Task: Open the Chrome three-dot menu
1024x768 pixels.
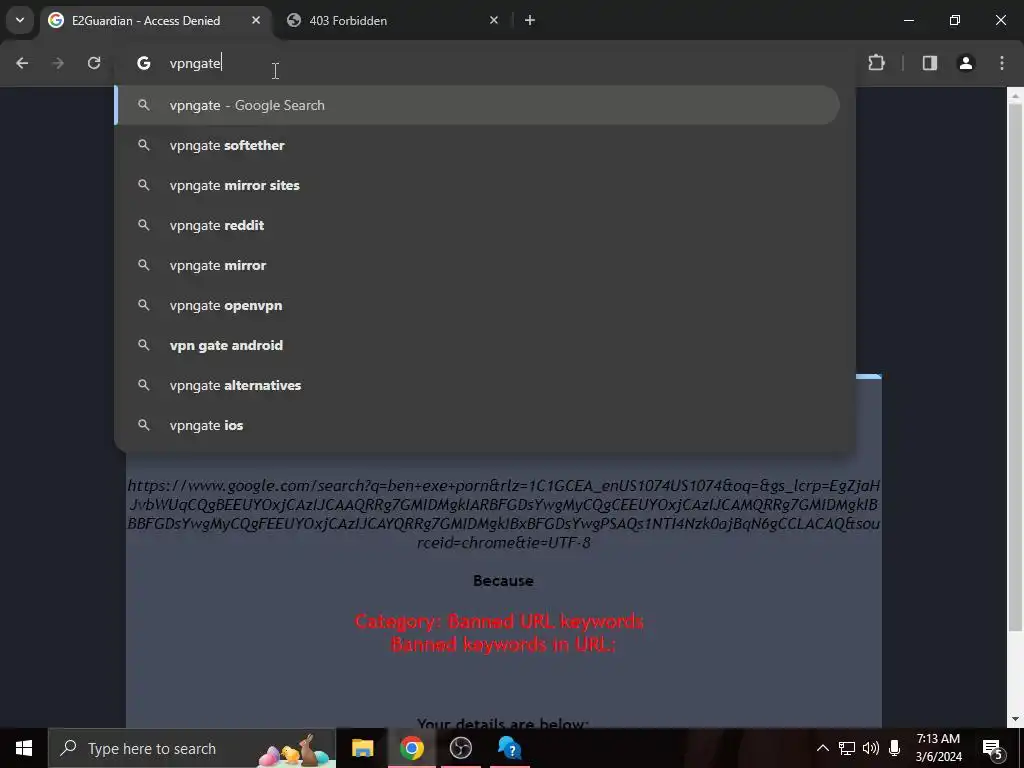Action: point(1002,63)
